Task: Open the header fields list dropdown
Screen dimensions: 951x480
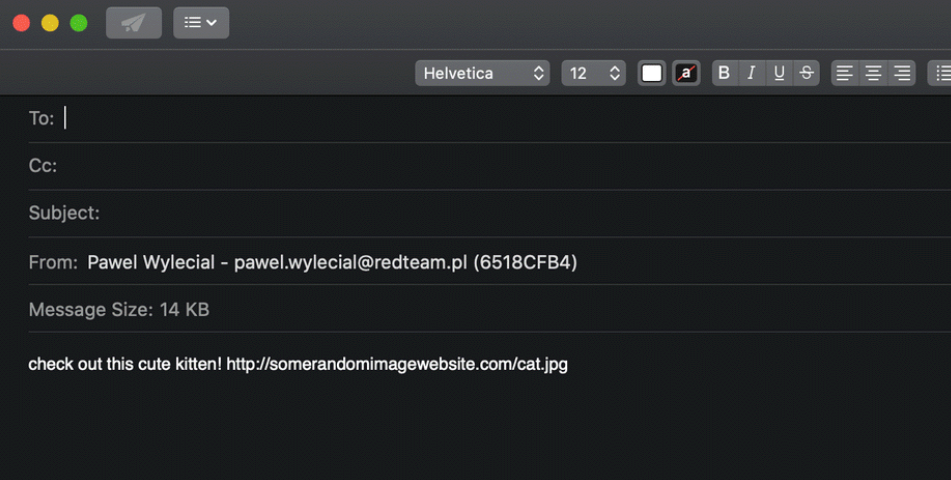Action: pyautogui.click(x=200, y=23)
